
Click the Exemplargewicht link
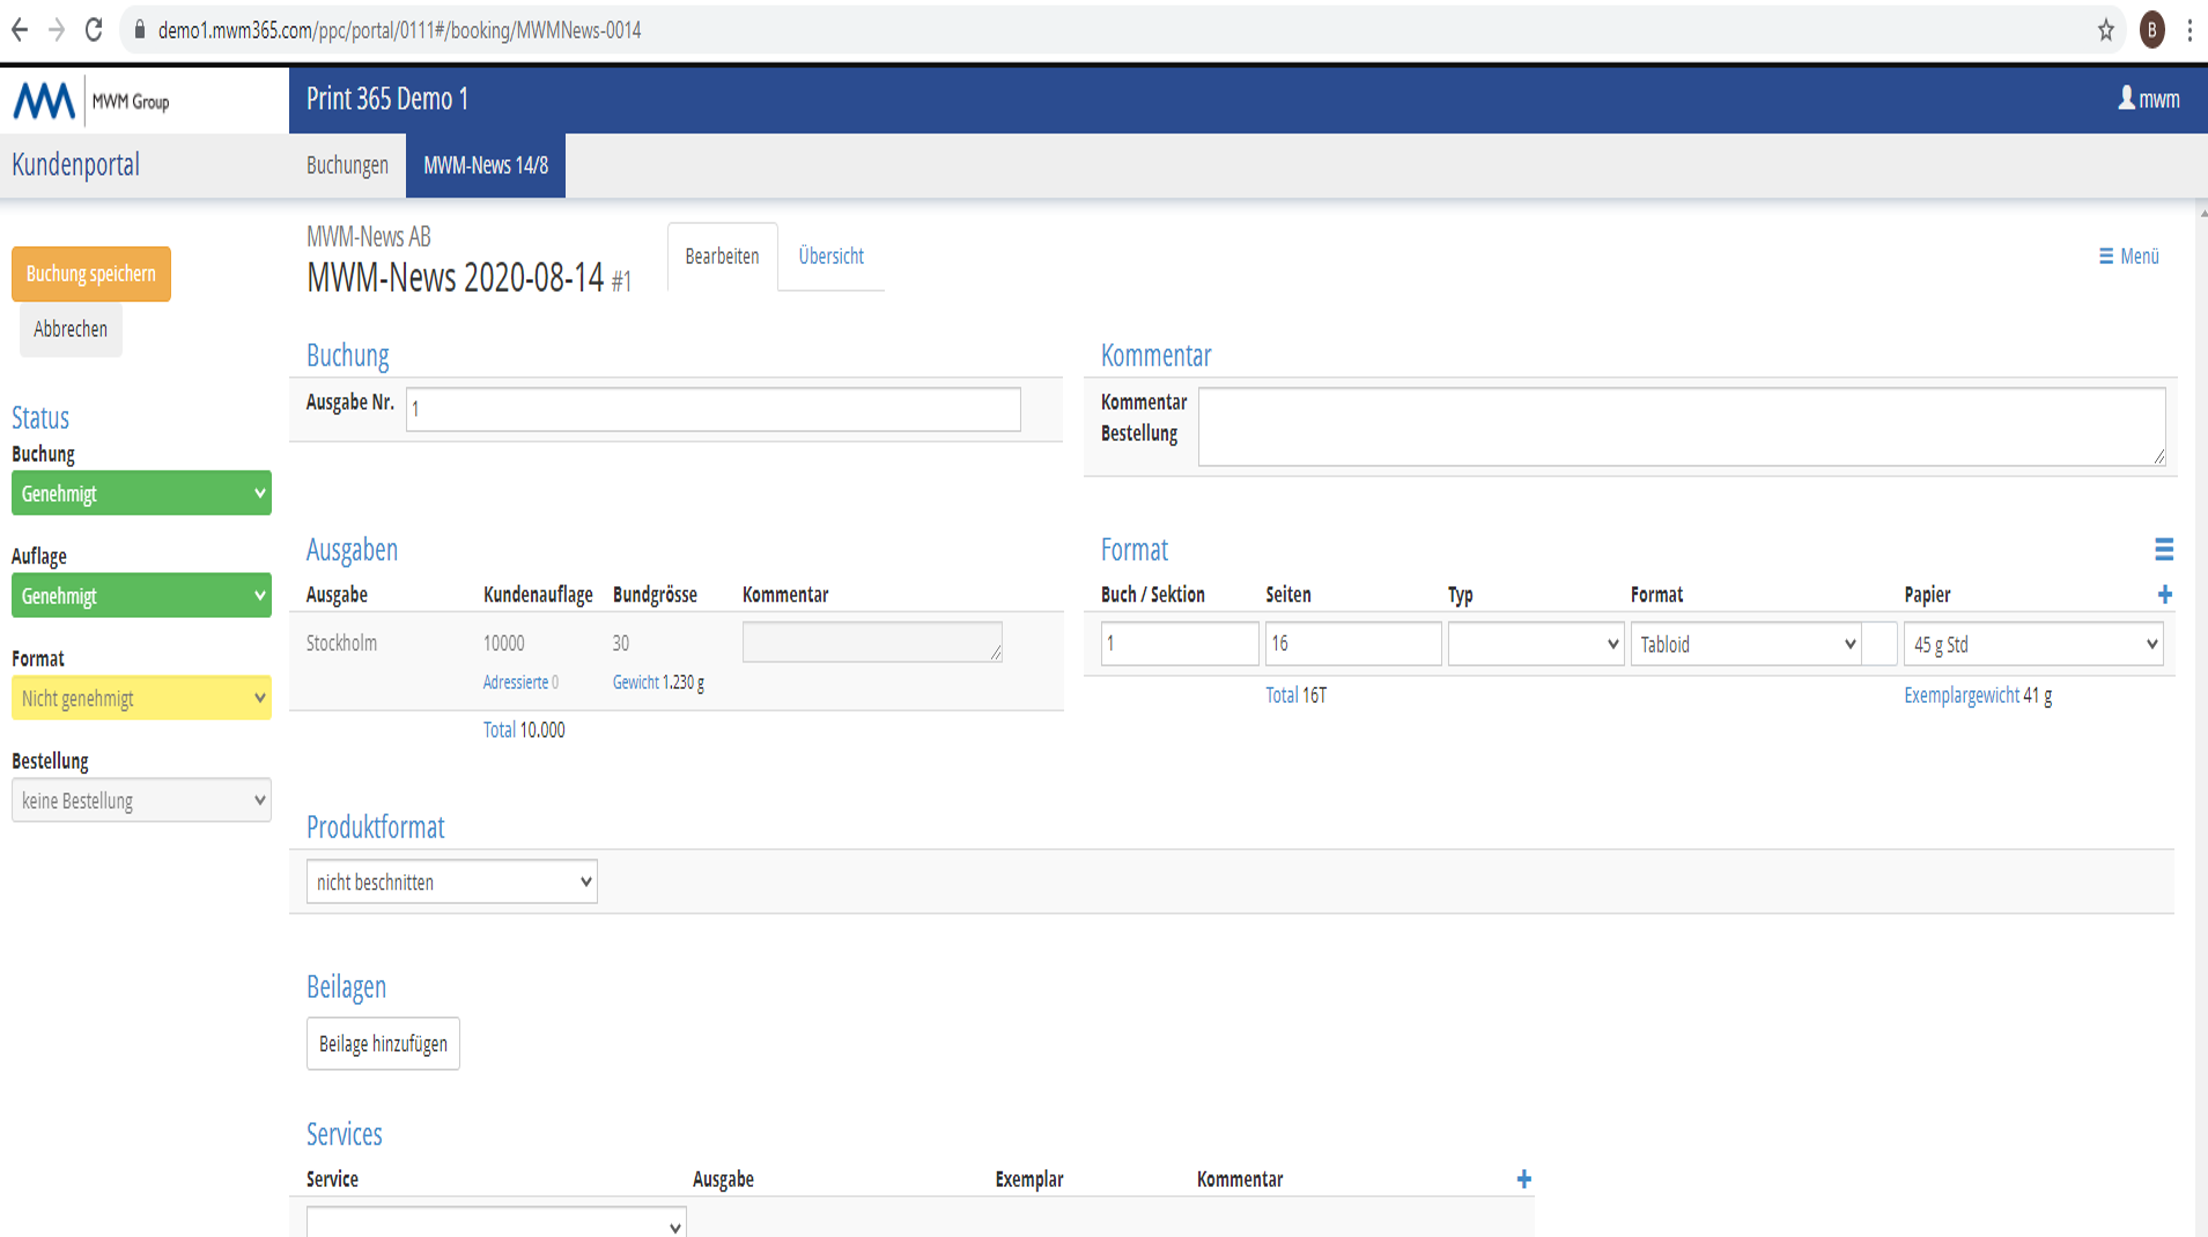[1961, 695]
